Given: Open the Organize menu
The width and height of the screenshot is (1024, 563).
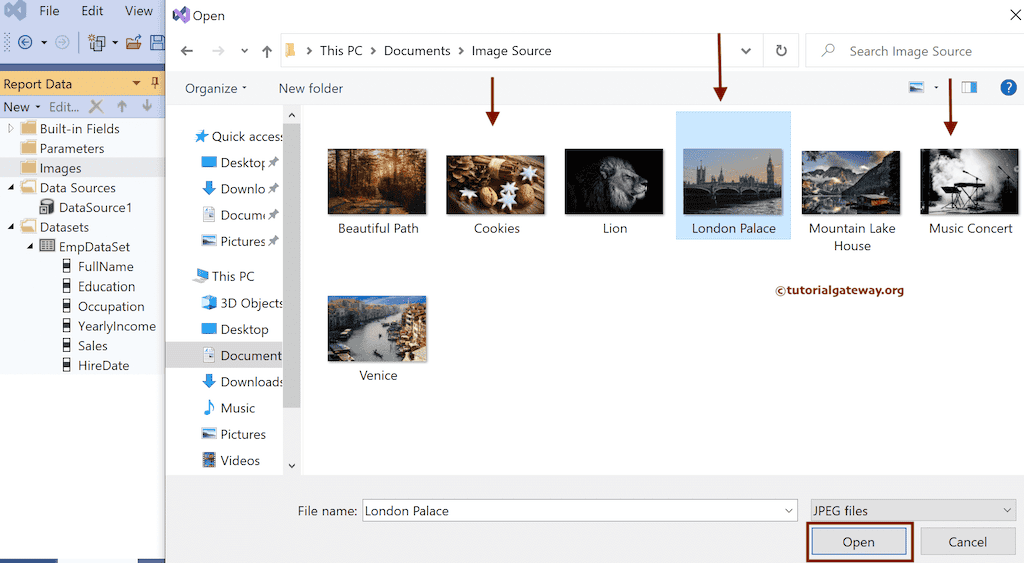Looking at the screenshot, I should pos(216,88).
